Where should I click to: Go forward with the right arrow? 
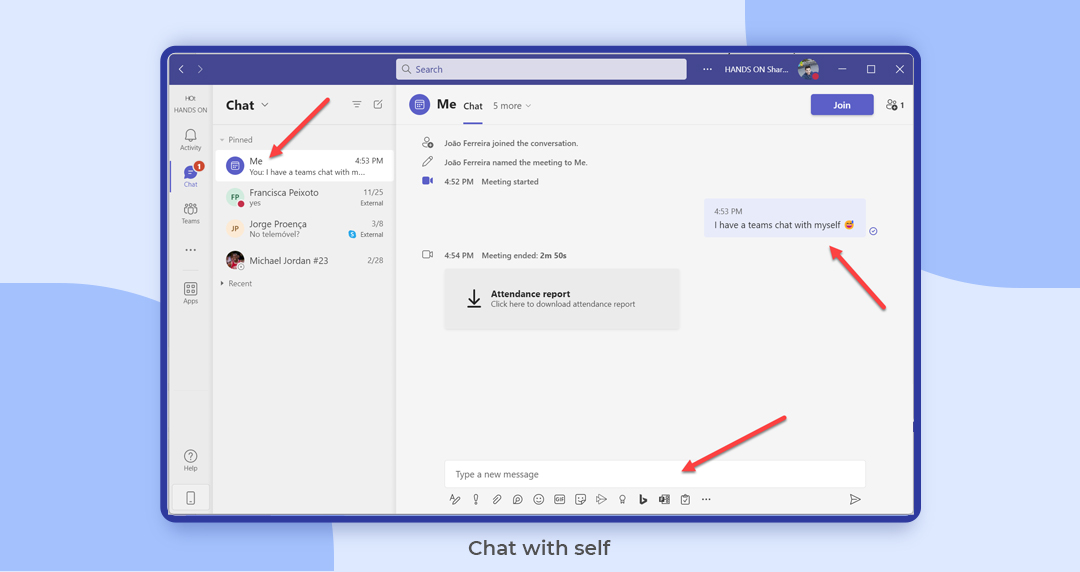[x=200, y=69]
